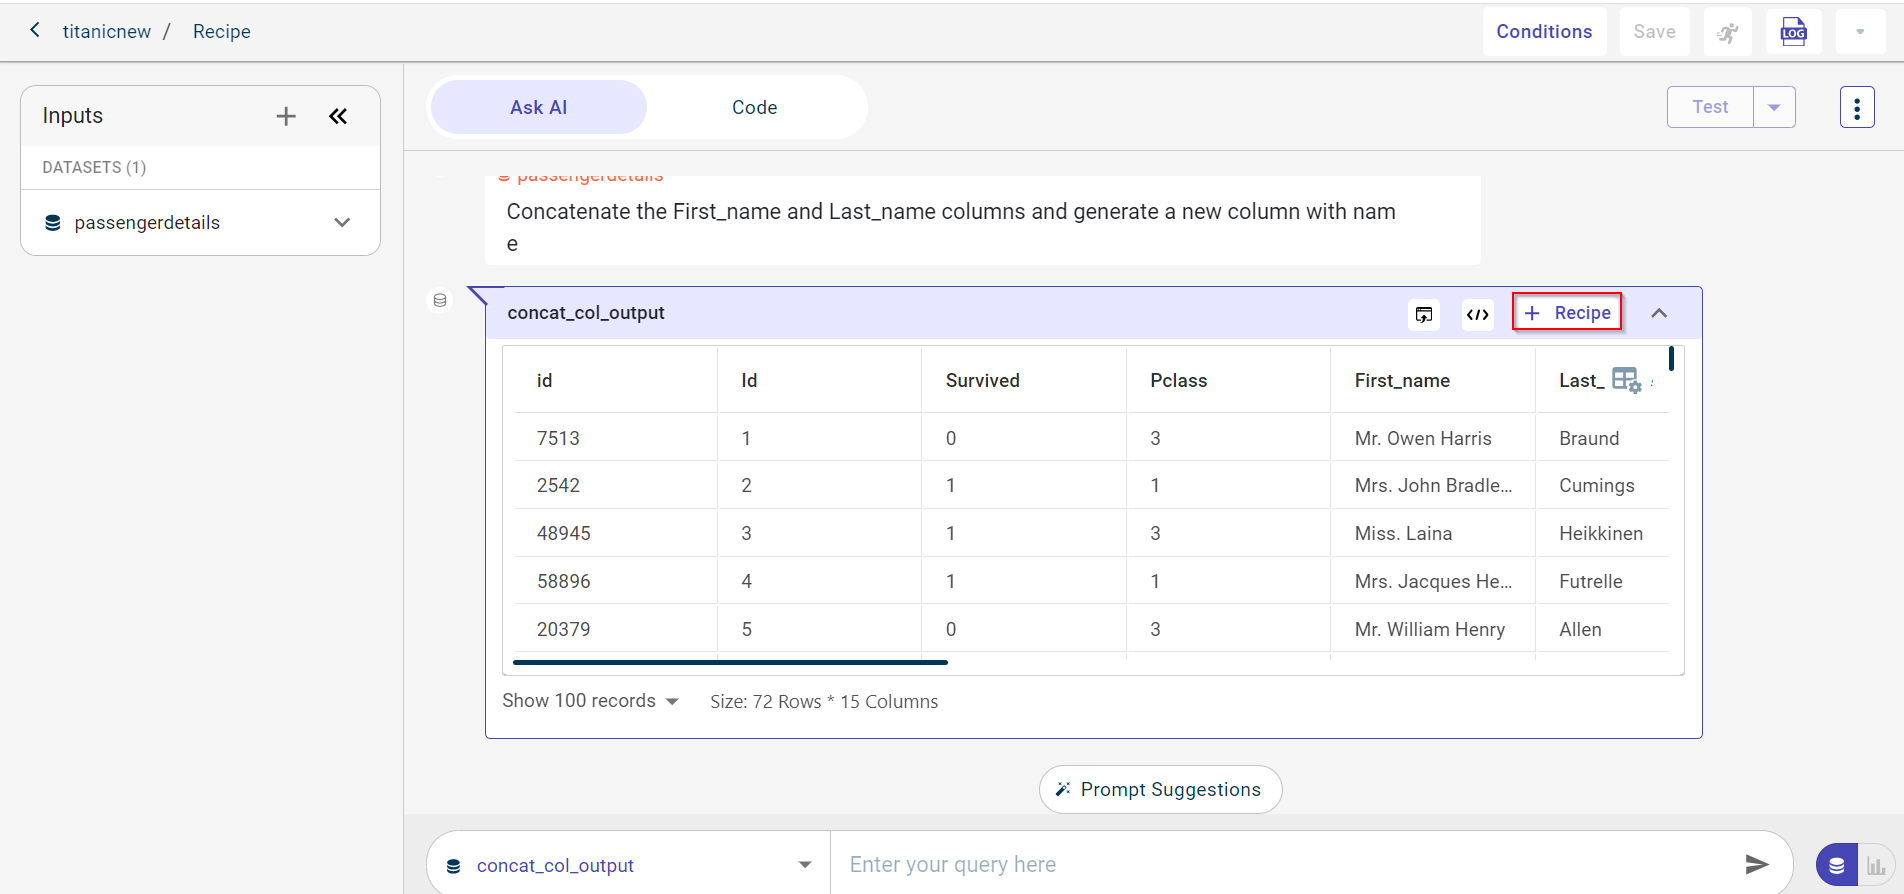View the code icon for concat_col_output

pos(1477,314)
